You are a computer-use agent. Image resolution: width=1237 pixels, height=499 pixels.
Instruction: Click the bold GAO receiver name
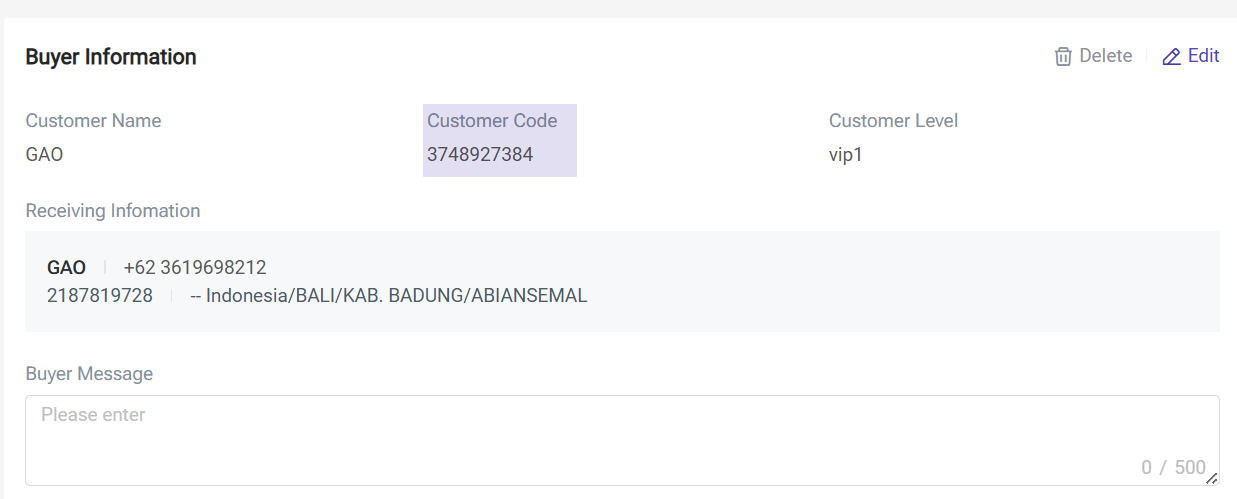click(x=66, y=268)
